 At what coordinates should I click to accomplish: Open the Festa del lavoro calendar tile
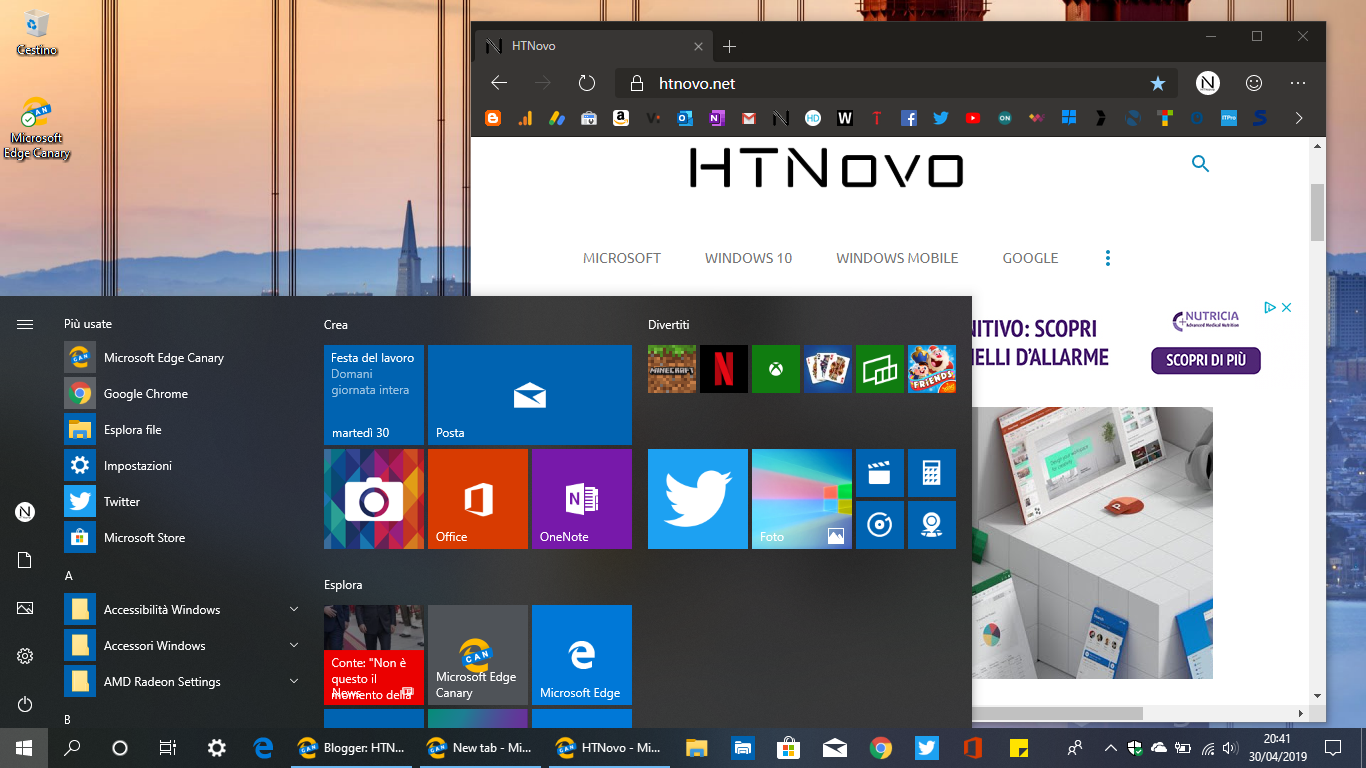[374, 395]
